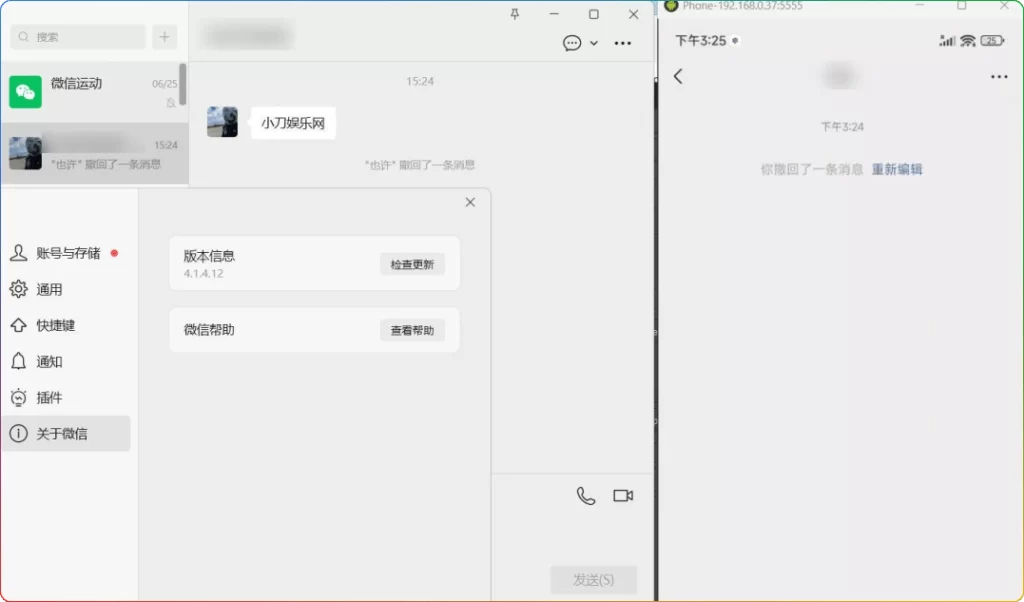Pin the chat window on top
Image resolution: width=1024 pixels, height=602 pixels.
(x=514, y=14)
